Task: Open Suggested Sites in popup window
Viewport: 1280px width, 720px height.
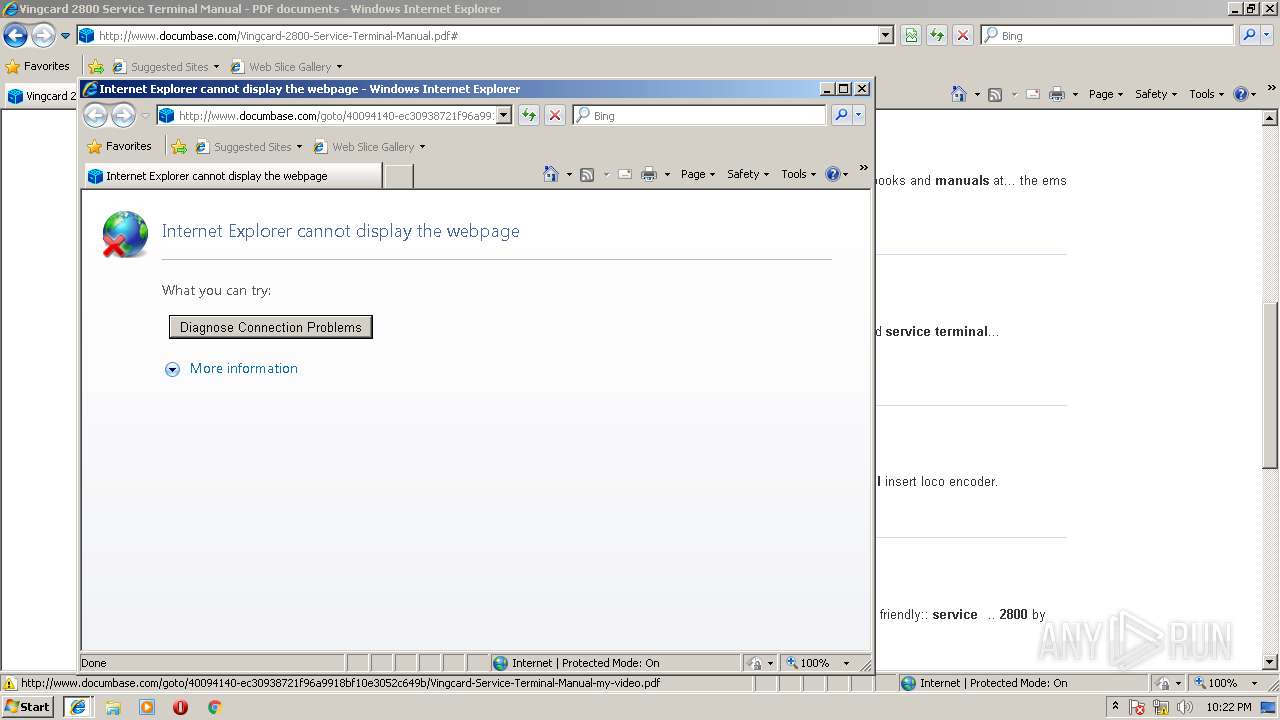Action: [x=248, y=147]
